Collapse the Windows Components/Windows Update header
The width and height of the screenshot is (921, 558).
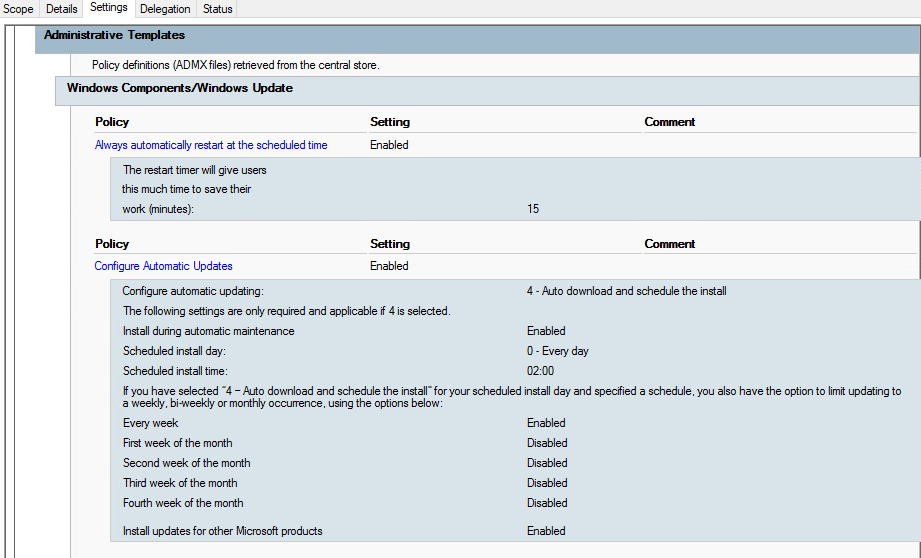pos(488,90)
